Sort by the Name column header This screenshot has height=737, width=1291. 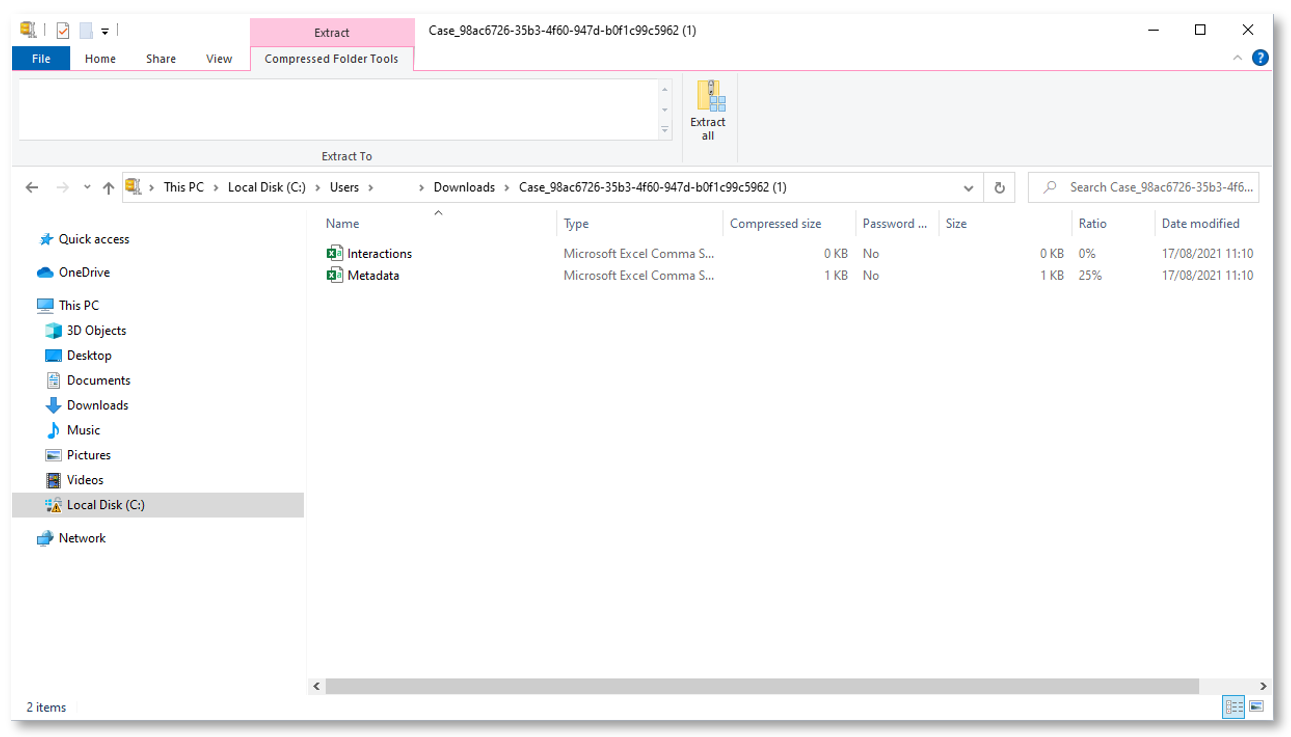[342, 223]
